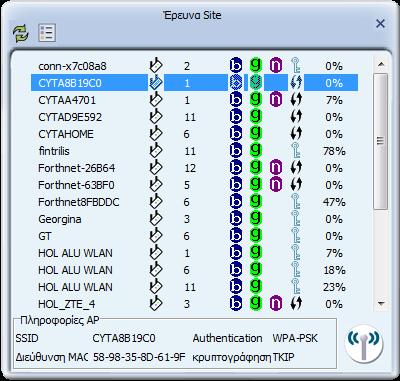Image resolution: width=400 pixels, height=381 pixels.
Task: Select HOL ALU WLAN with 23% signal
Action: tap(75, 287)
